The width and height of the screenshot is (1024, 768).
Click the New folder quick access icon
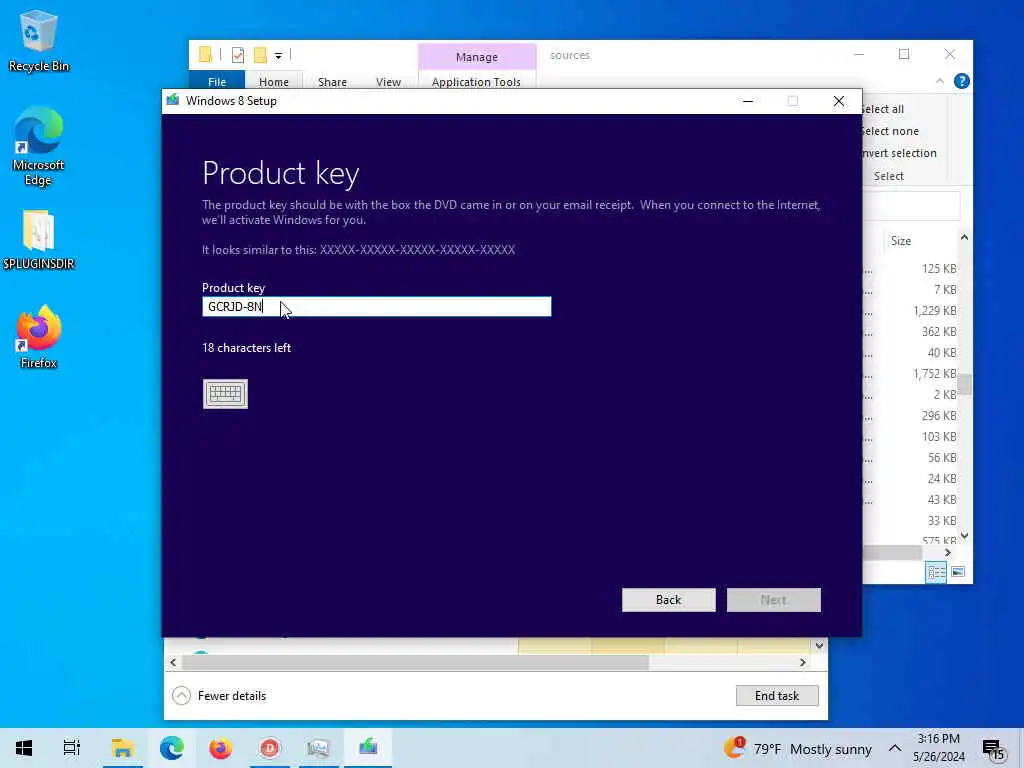260,56
